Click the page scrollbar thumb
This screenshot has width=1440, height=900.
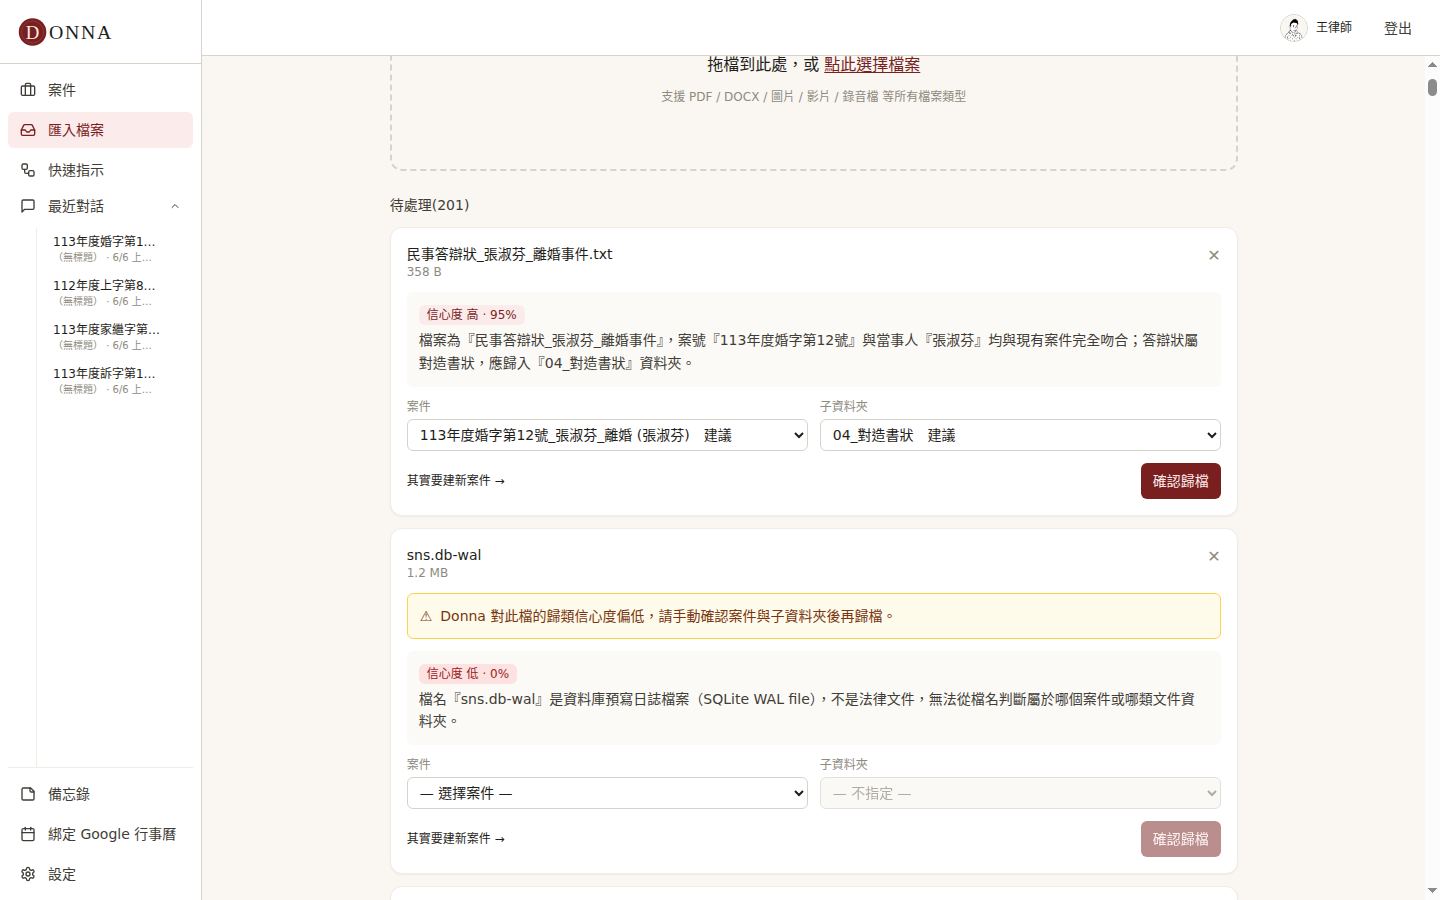1432,87
